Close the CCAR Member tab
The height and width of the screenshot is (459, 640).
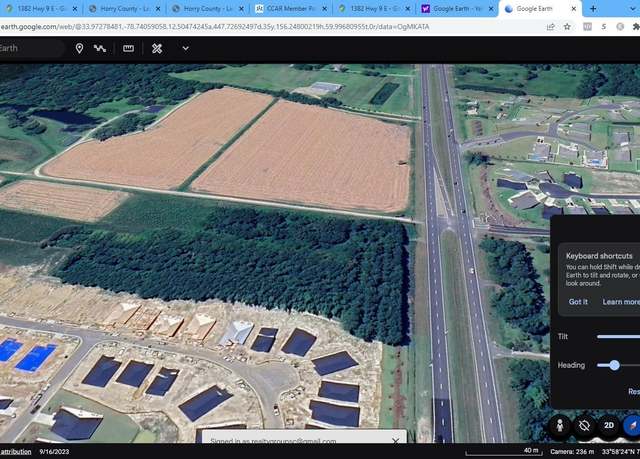pyautogui.click(x=324, y=9)
